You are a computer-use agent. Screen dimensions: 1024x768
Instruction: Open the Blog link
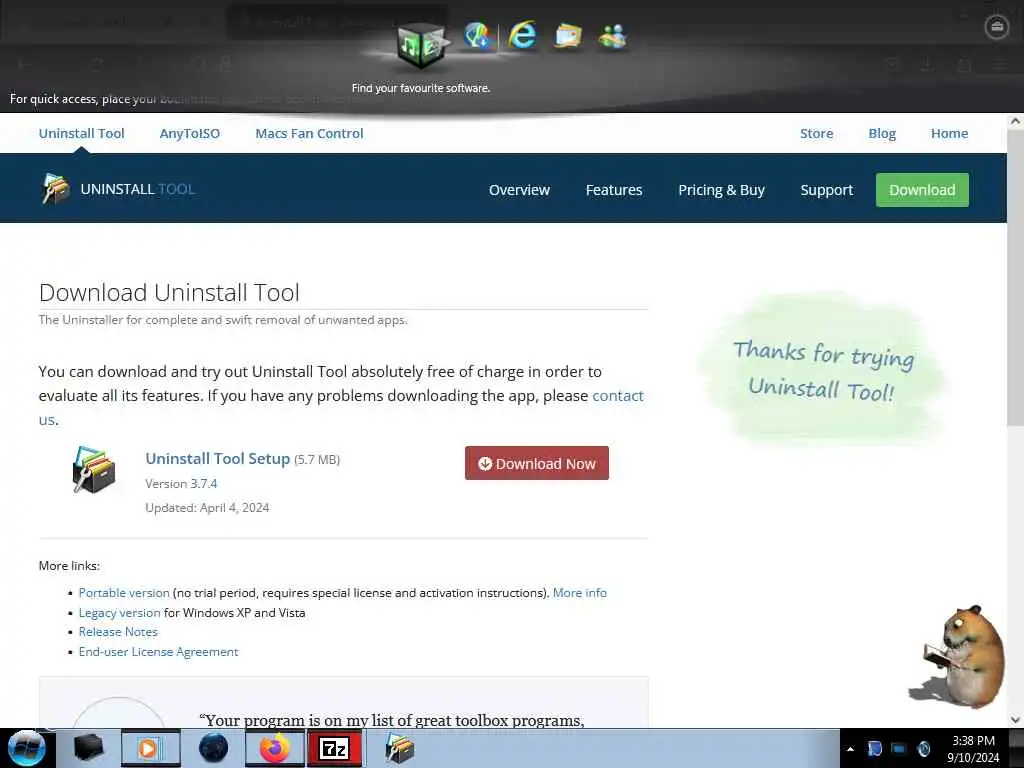click(x=882, y=133)
